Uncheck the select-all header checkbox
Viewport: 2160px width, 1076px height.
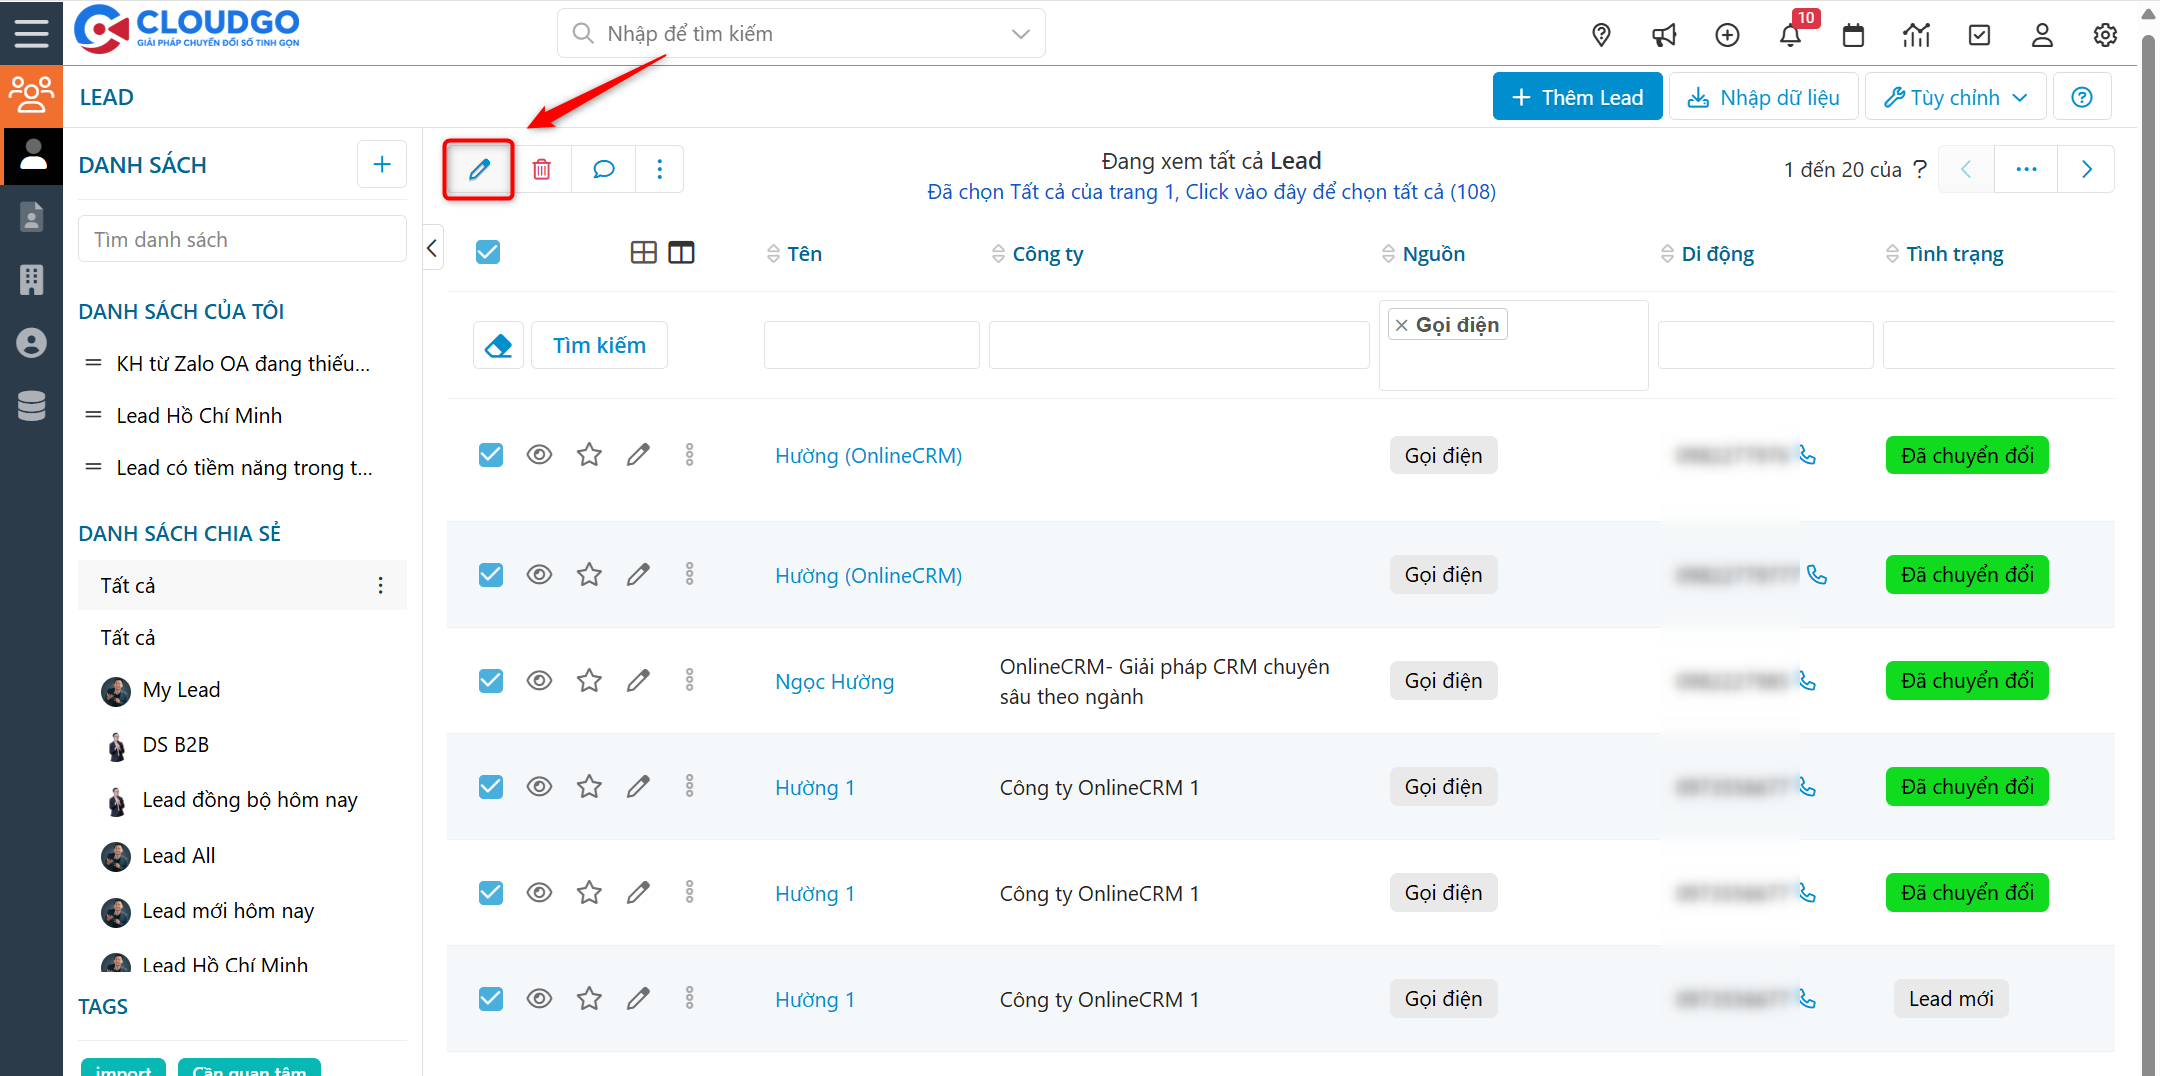point(488,252)
